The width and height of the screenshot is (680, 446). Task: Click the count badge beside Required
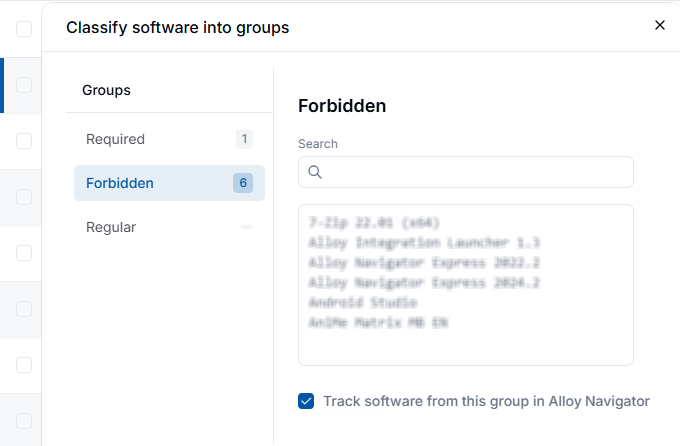pyautogui.click(x=244, y=139)
